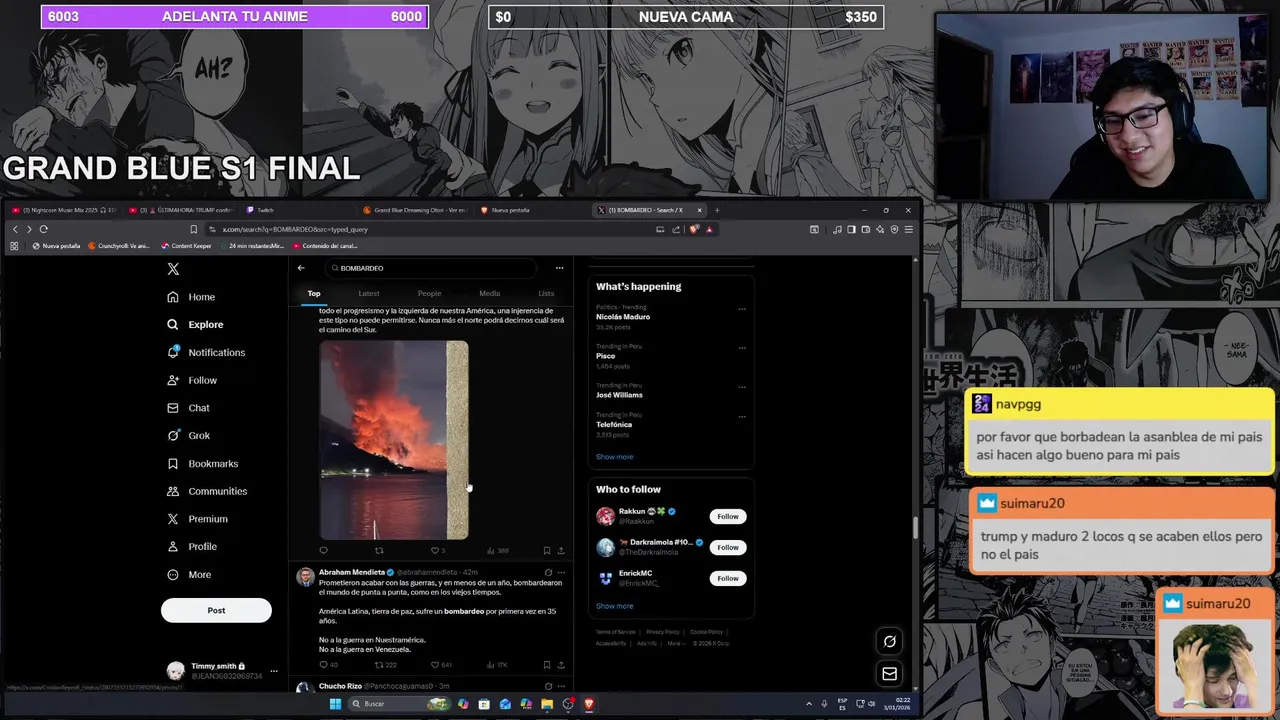Switch to the Lists search tab
Screen dimensions: 1280x720
click(546, 293)
